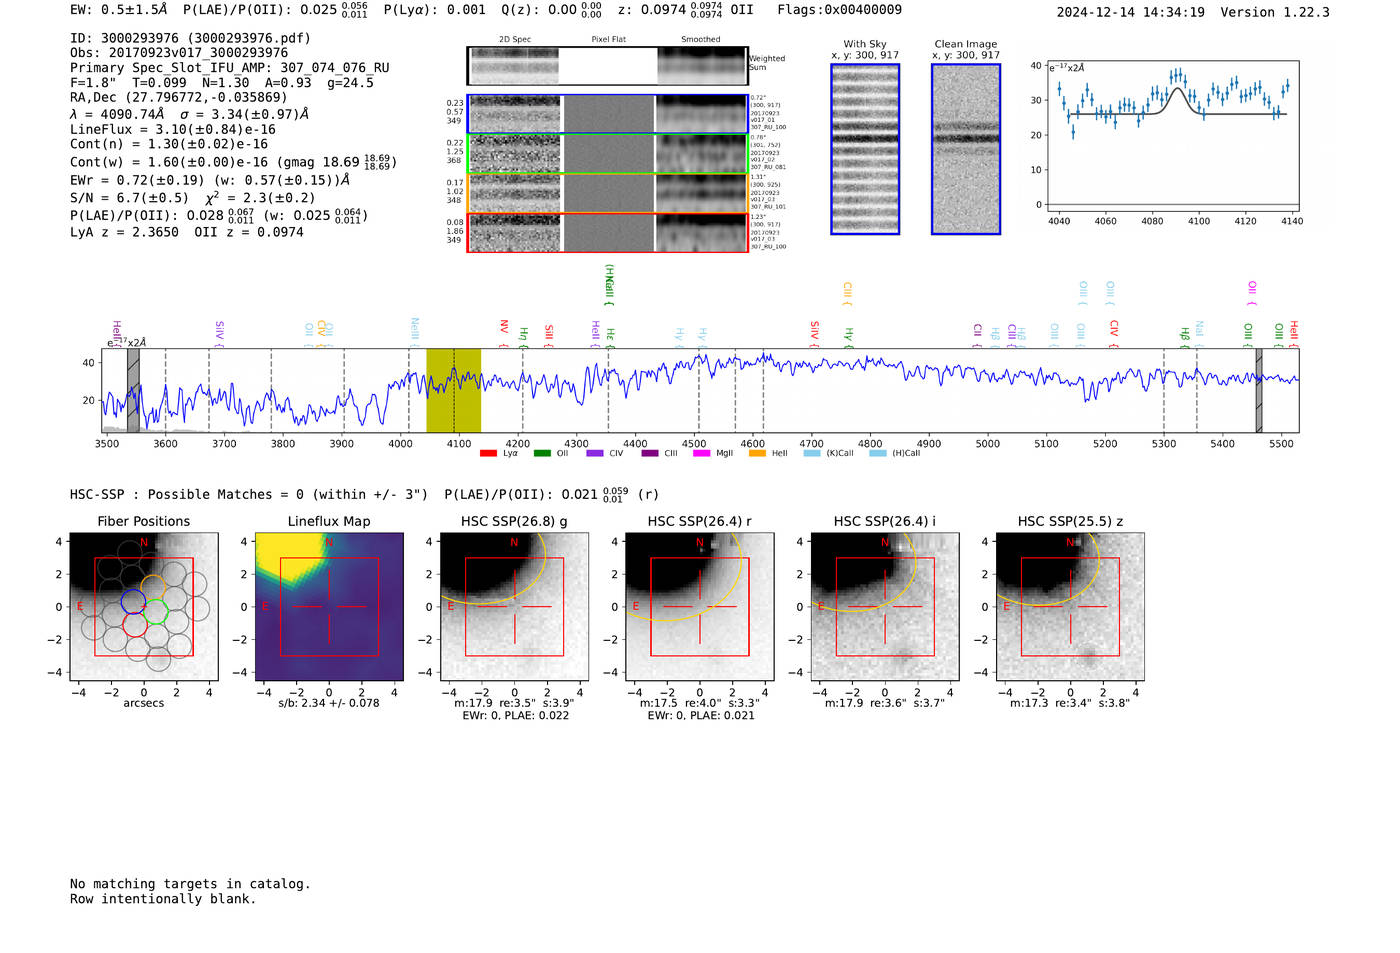Click the hatched gray band near 5460
The width and height of the screenshot is (1400, 953).
[1259, 390]
